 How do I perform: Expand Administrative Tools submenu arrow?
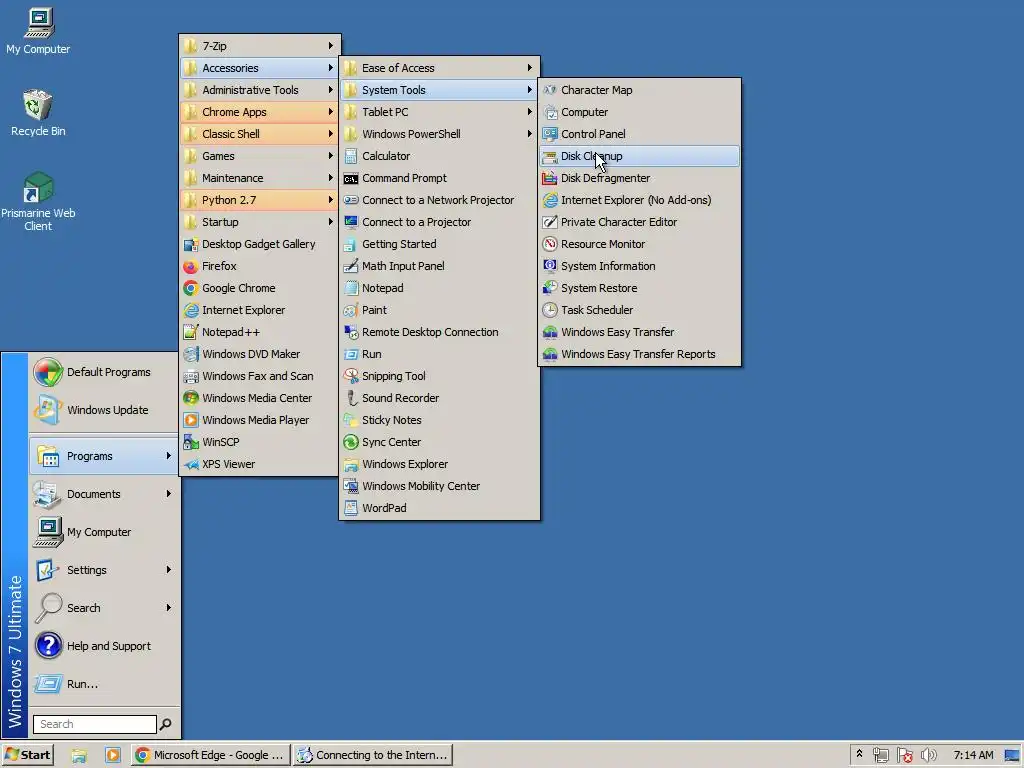330,90
